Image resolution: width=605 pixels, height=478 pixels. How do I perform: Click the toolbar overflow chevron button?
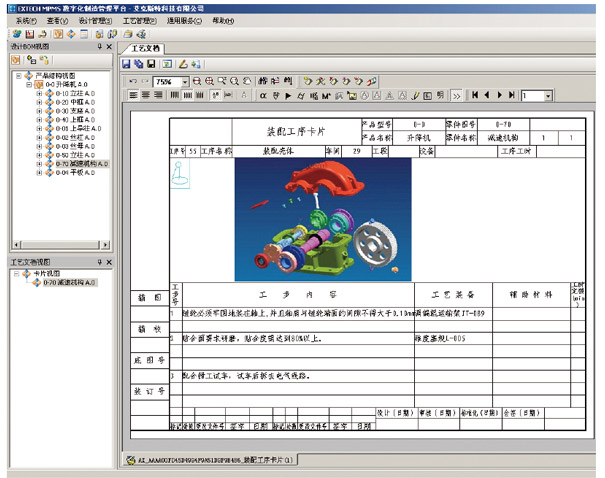(456, 96)
